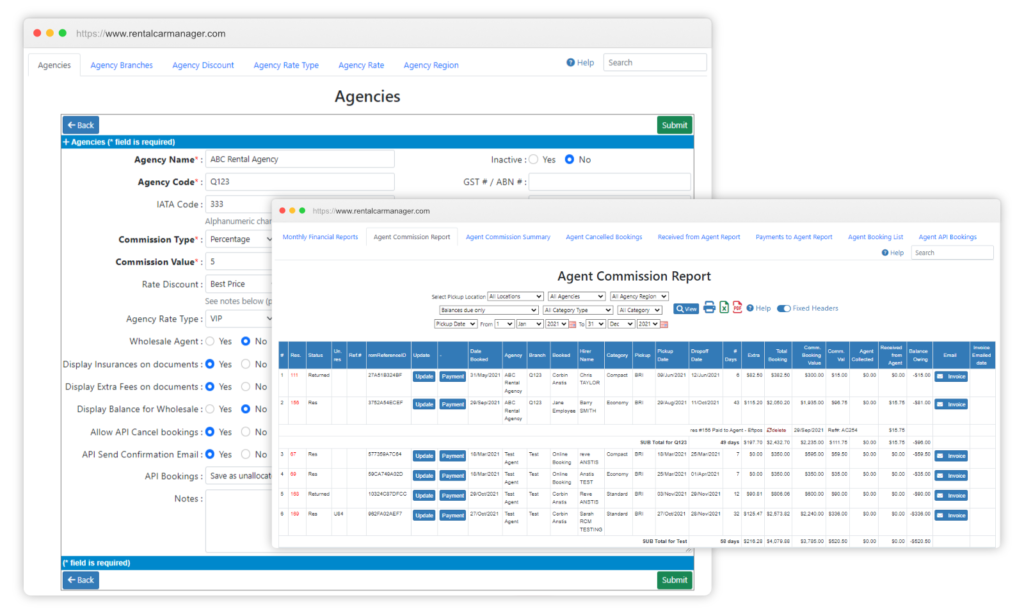This screenshot has height=614, width=1024.
Task: Open the All Category dropdown
Action: (639, 310)
